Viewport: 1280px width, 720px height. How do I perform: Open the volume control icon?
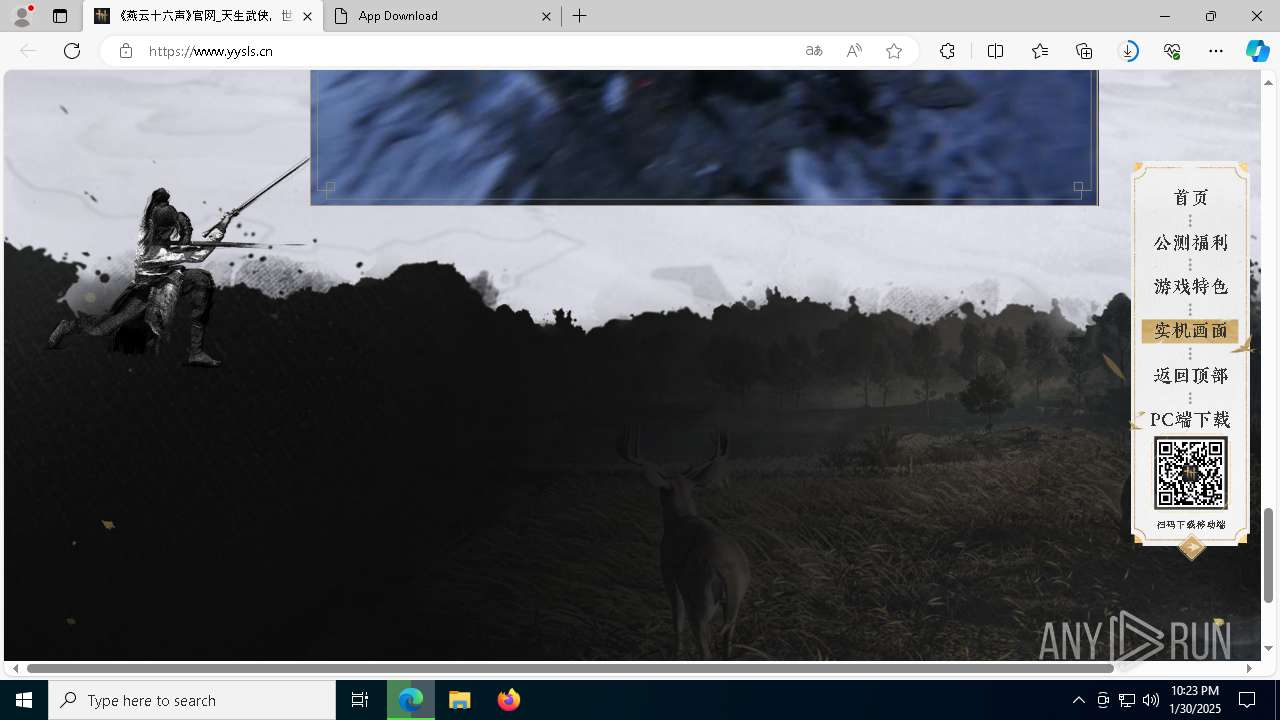point(1150,700)
